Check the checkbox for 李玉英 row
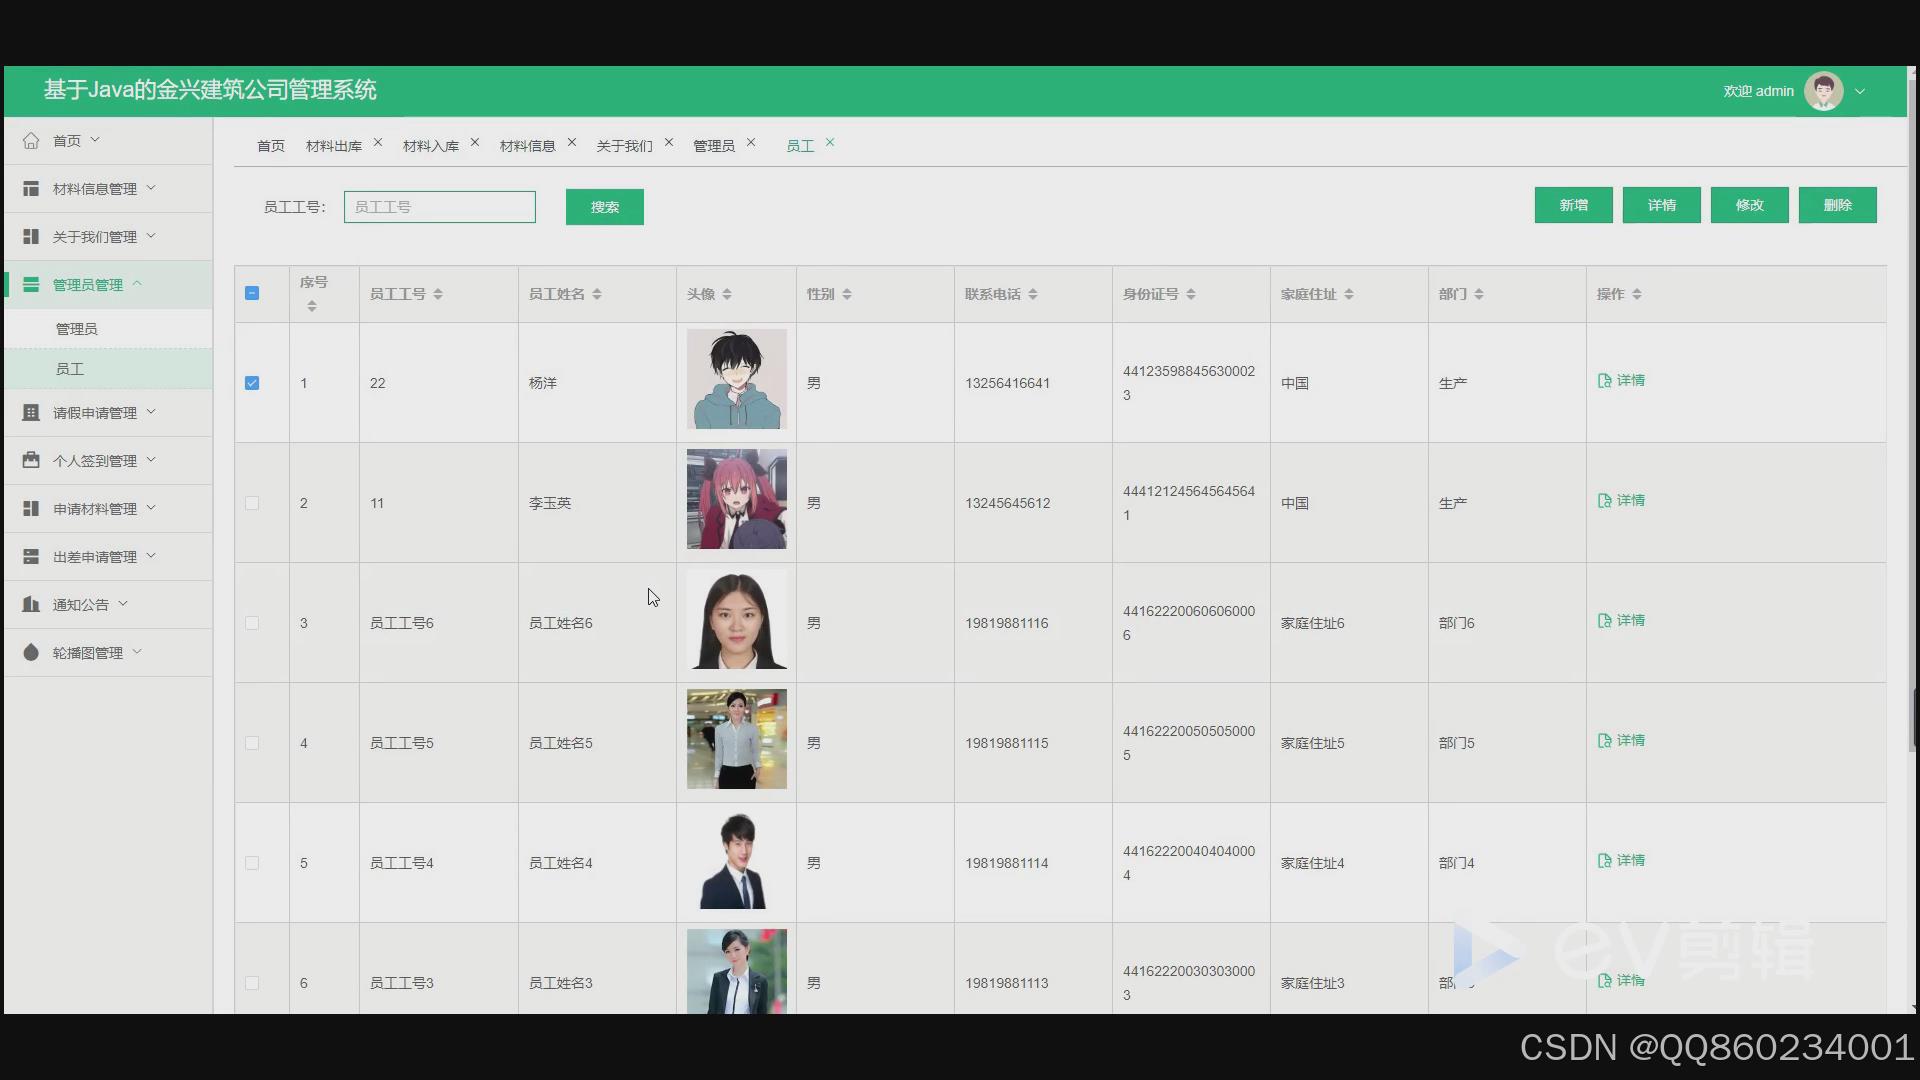This screenshot has width=1920, height=1080. (x=252, y=503)
